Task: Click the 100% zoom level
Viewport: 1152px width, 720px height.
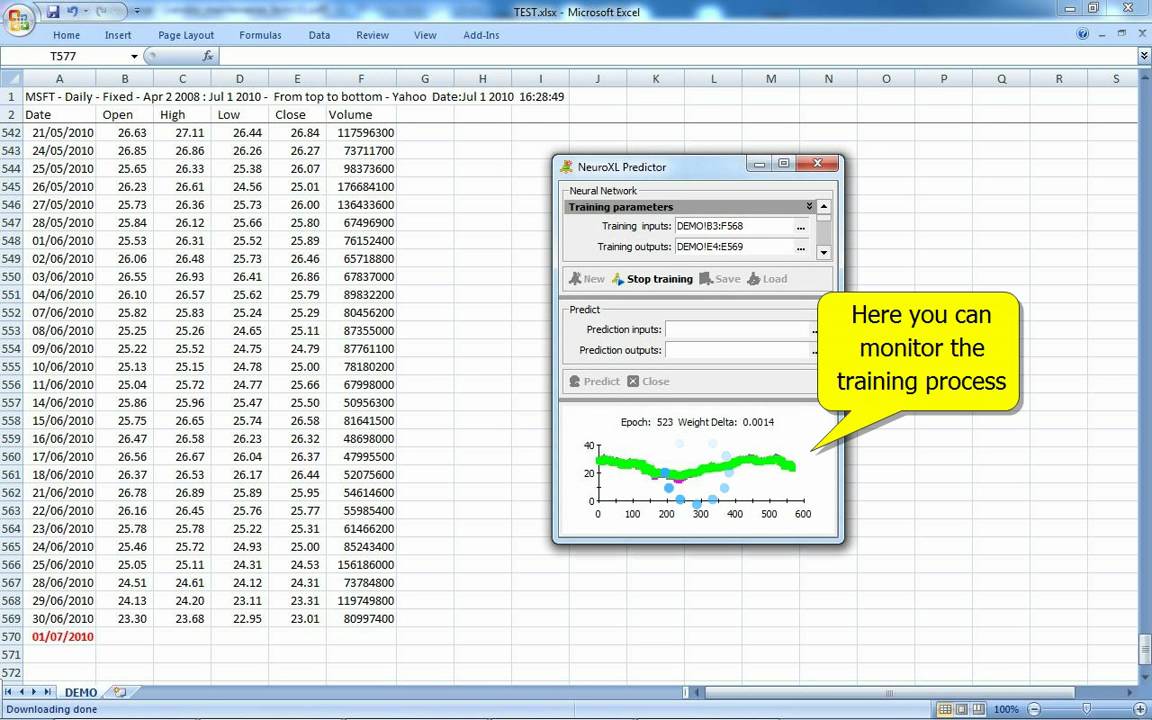Action: [1006, 710]
